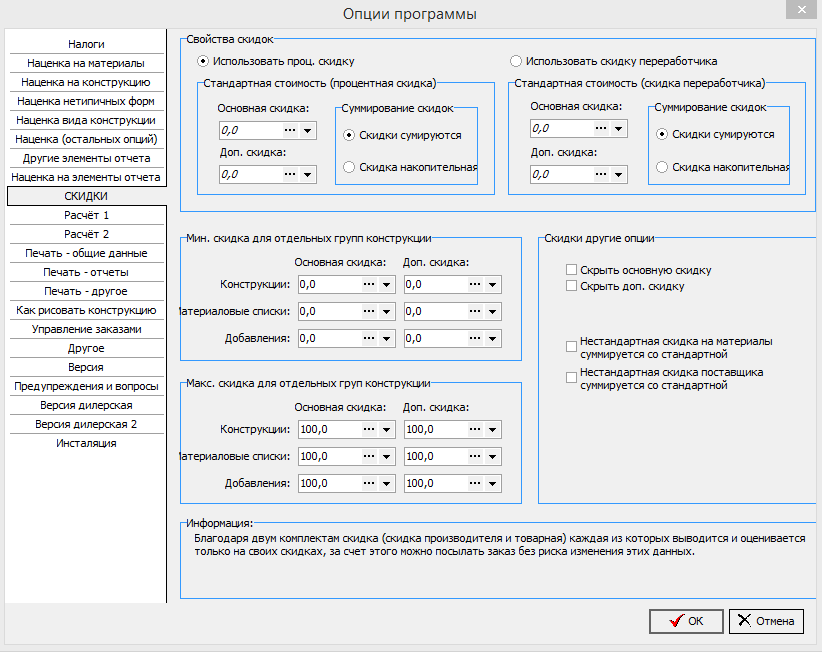Click ellipsis for переработчик Основная скидка field

[x=601, y=128]
